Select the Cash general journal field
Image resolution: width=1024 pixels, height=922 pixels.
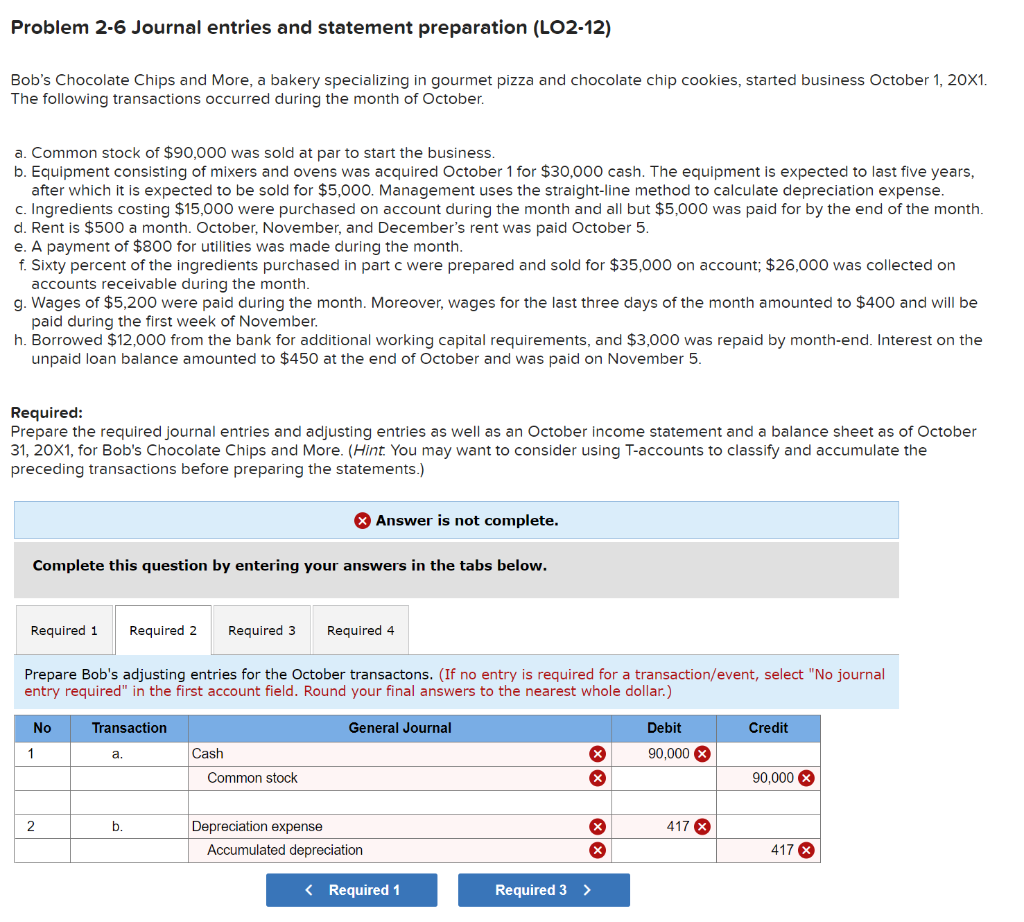[400, 754]
